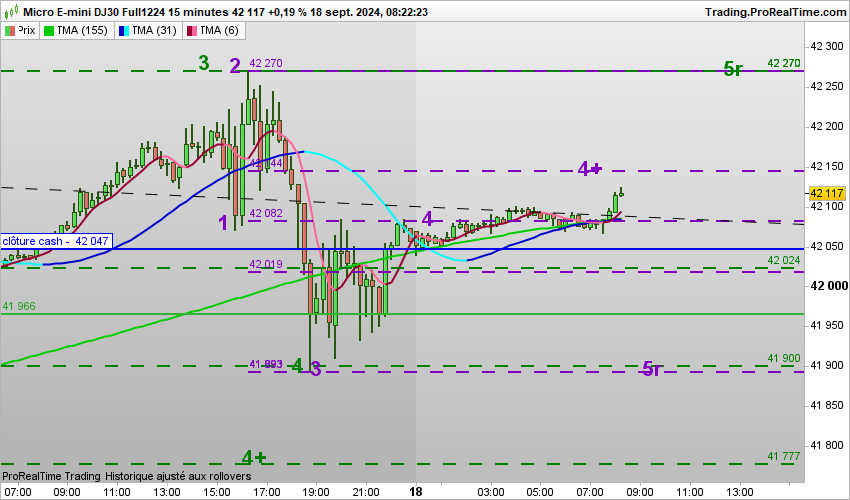Click the green 4+ marker at bottom
This screenshot has height=500, width=850.
point(254,458)
